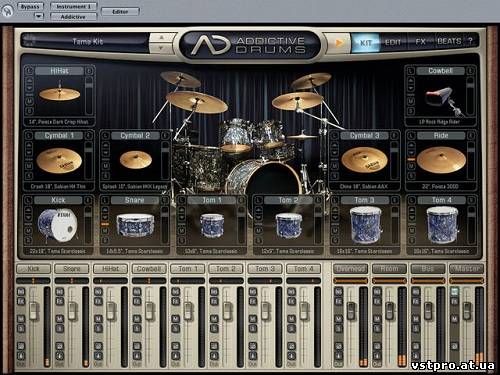This screenshot has width=500, height=375.
Task: Go to the previous kit preset using the up arrow
Action: click(x=161, y=37)
